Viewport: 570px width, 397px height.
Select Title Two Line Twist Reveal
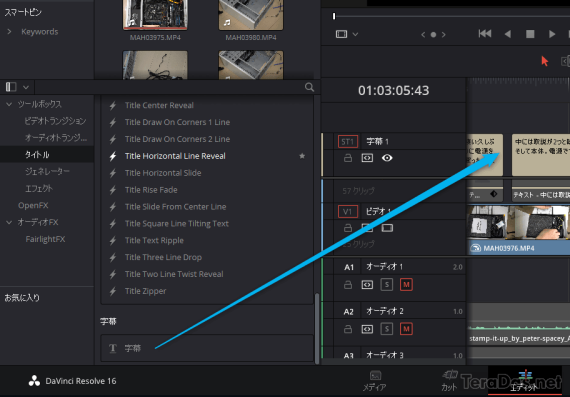(174, 274)
